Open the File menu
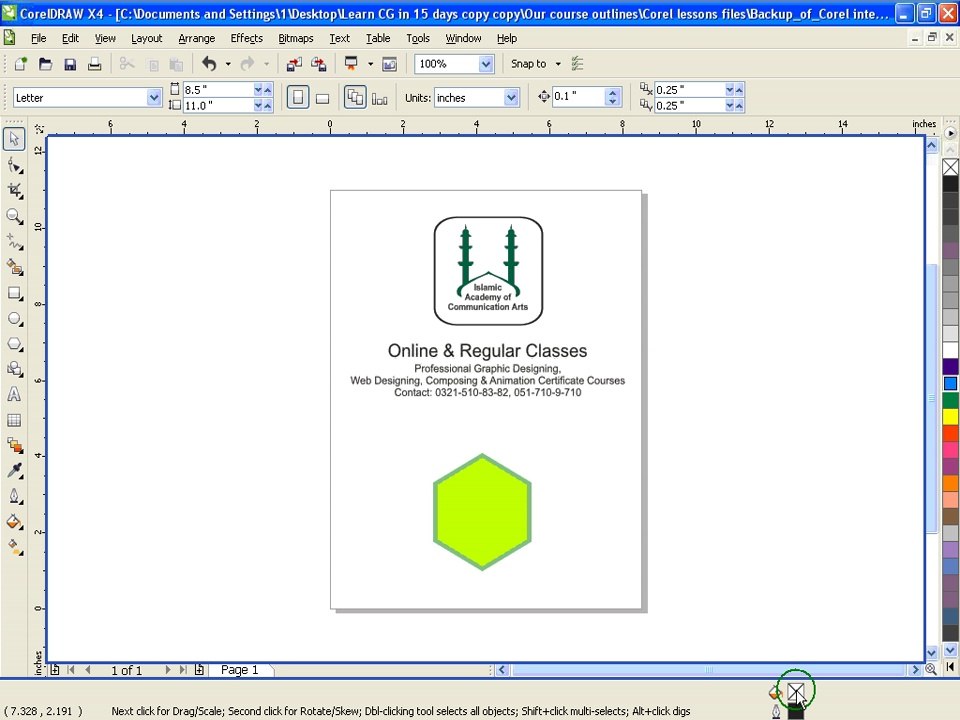Viewport: 960px width, 720px height. (39, 38)
